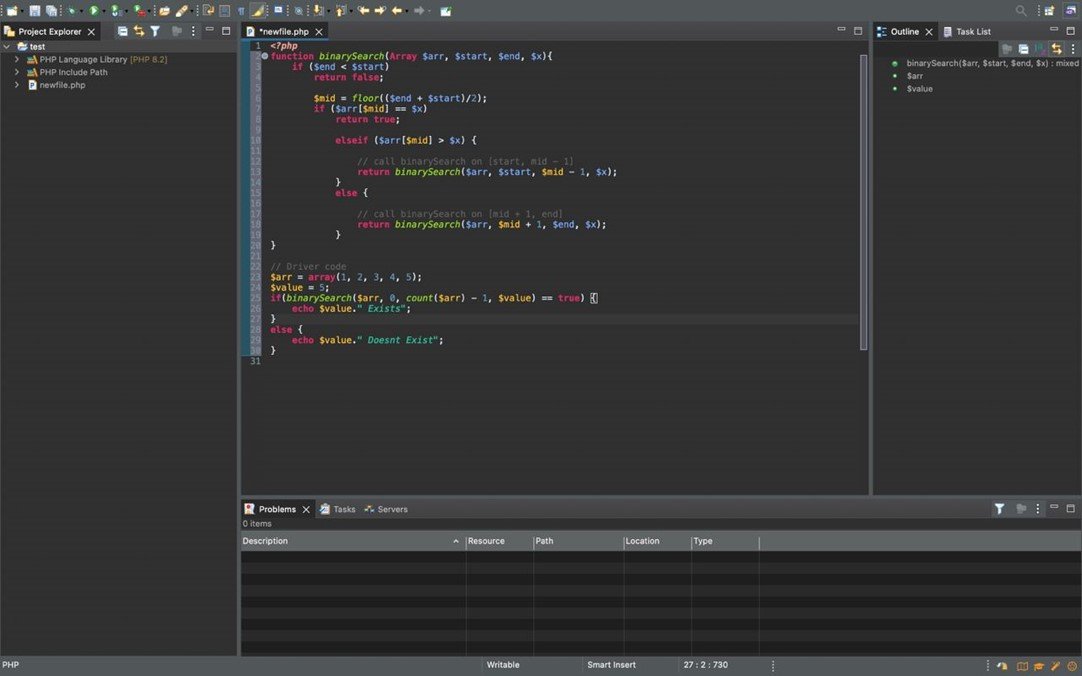Open the Debug configurations dropdown arrow
The image size is (1082, 676).
(x=81, y=11)
